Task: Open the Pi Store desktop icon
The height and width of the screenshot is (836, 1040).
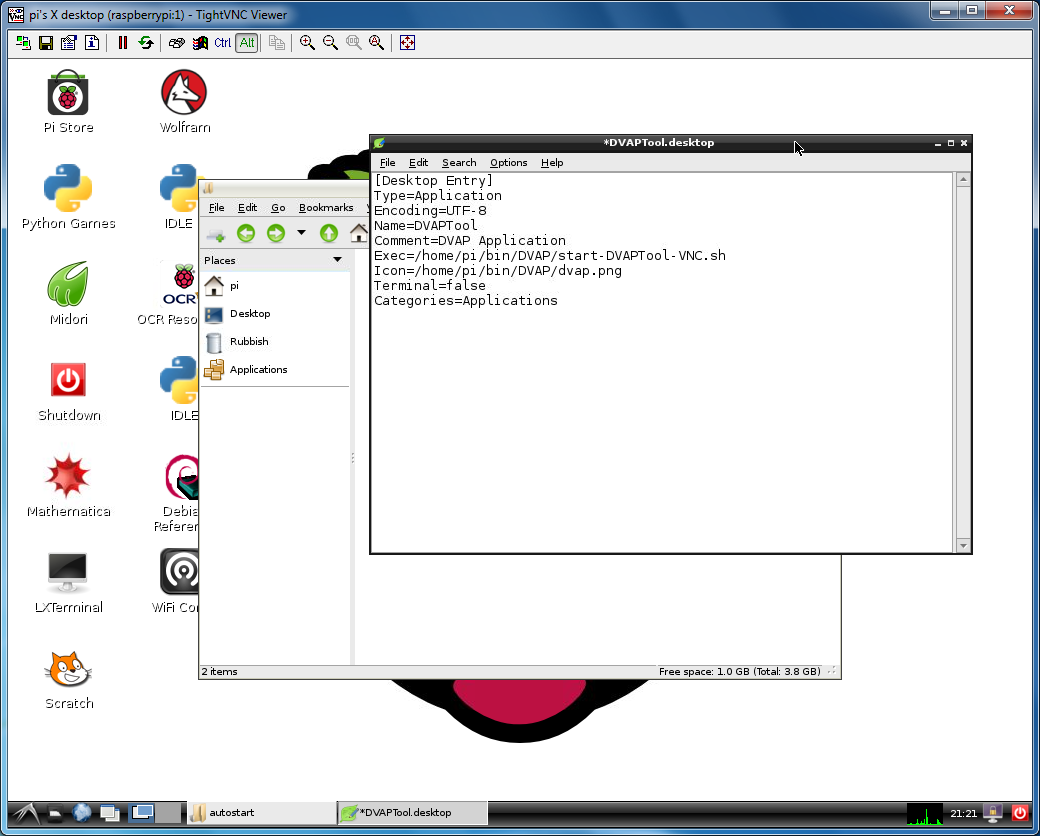Action: tap(68, 102)
